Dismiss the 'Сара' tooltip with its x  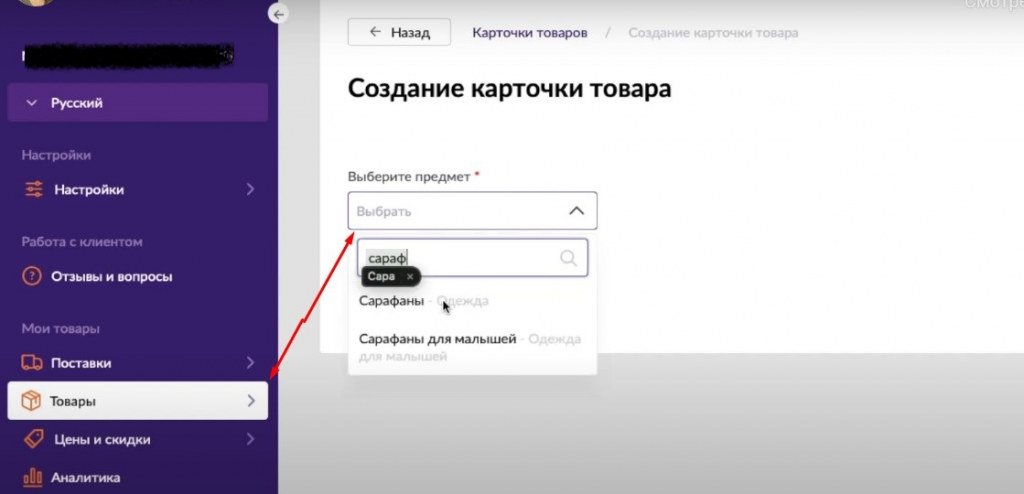410,276
